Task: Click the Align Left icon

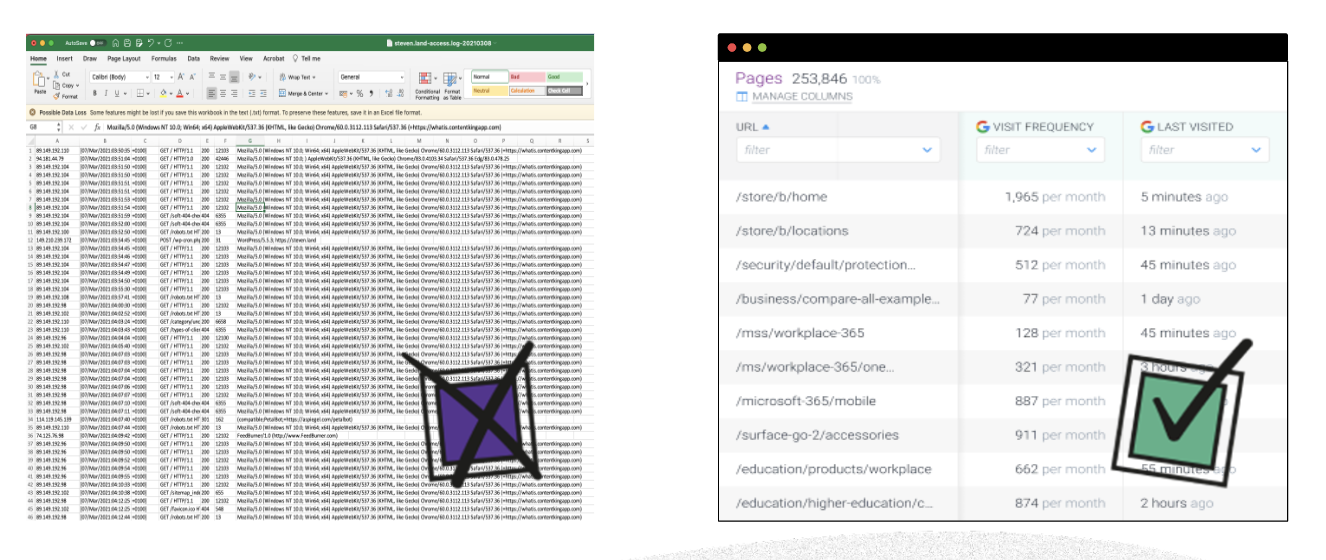Action: 211,93
